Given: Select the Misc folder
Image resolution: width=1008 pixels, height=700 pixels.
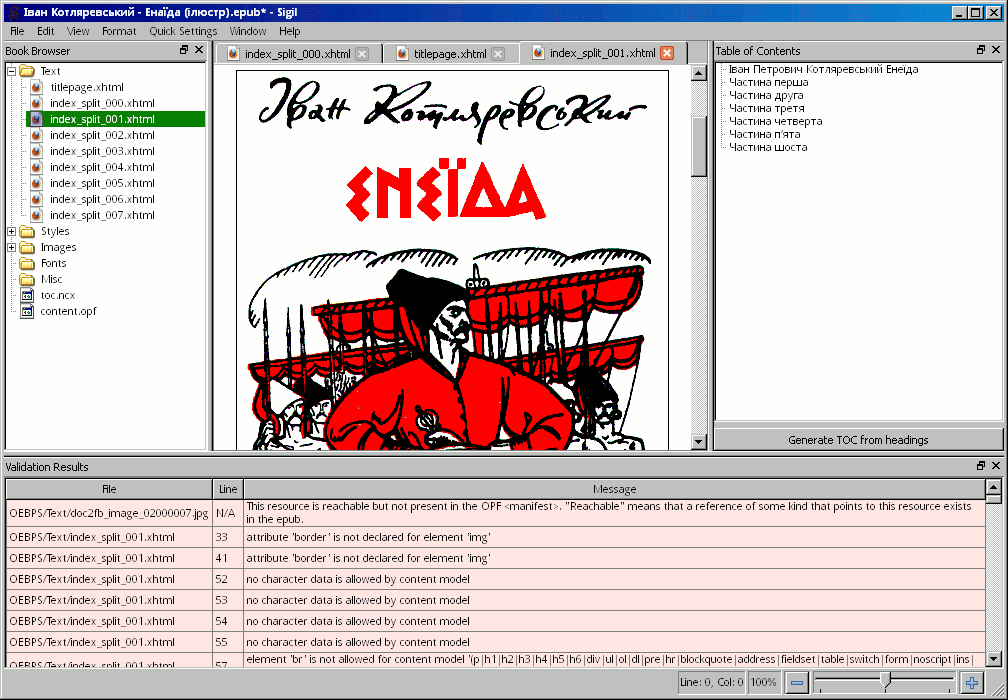Looking at the screenshot, I should click(x=51, y=279).
